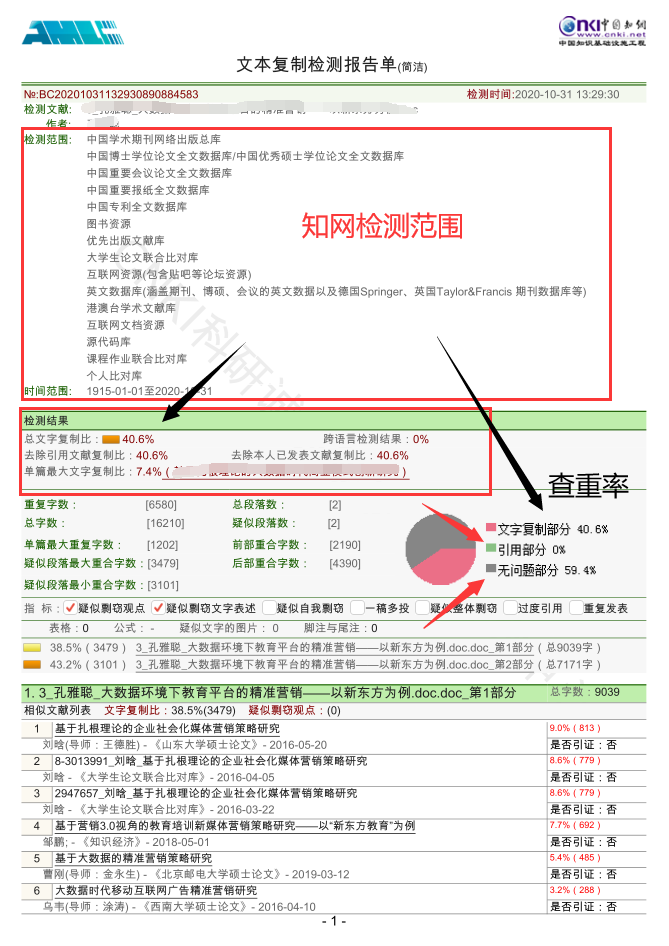
Task: Click the green 引用部分 legend square
Action: [490, 549]
